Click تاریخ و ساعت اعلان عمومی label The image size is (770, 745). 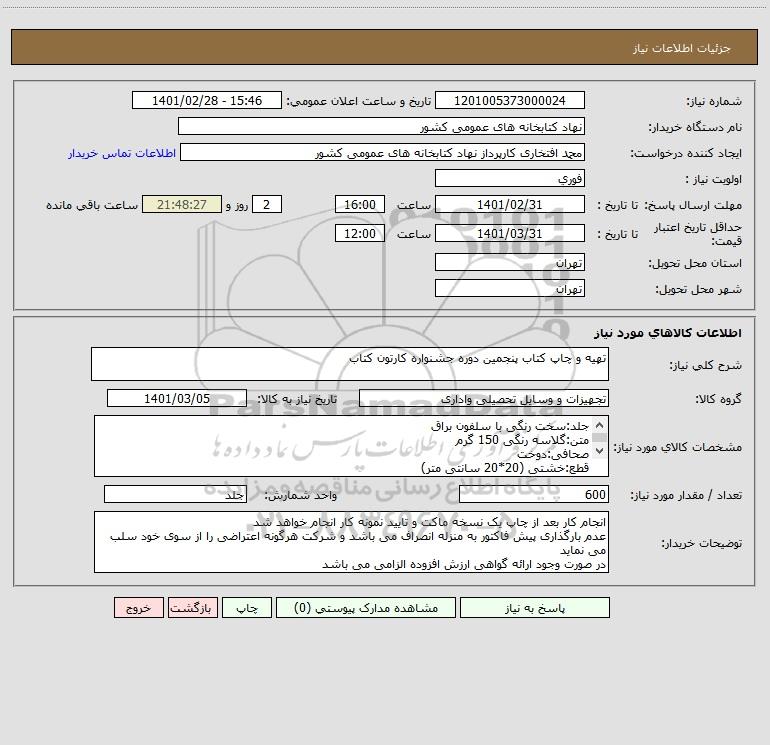coord(358,101)
